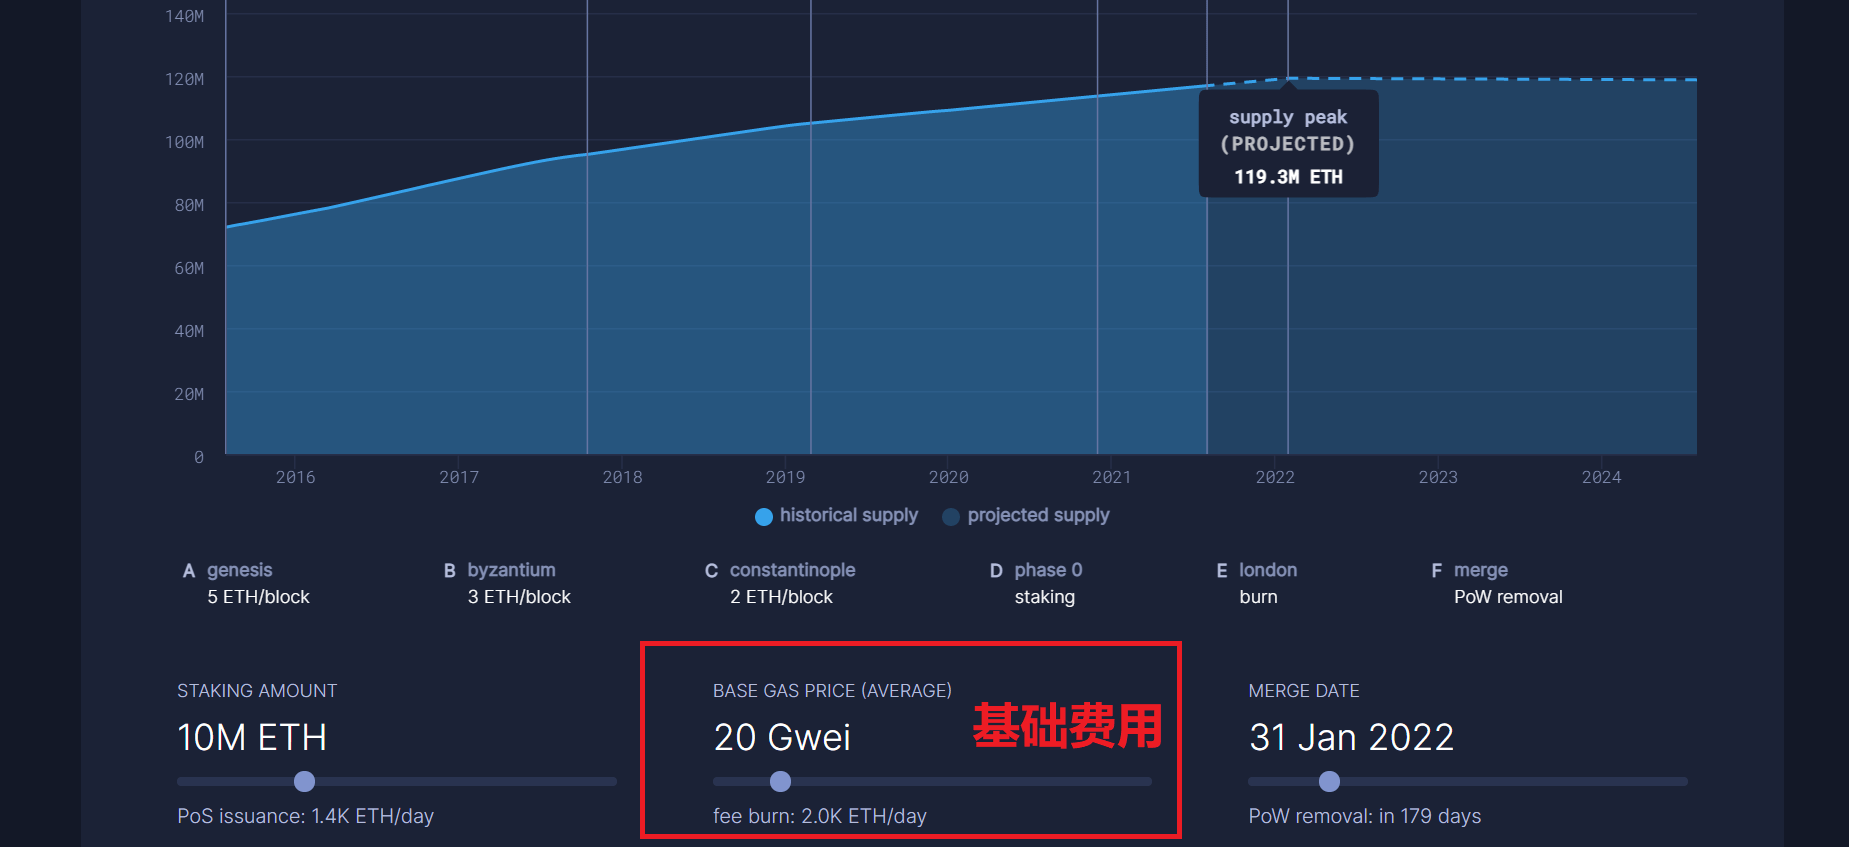Image resolution: width=1849 pixels, height=847 pixels.
Task: Toggle the projected supply legend label
Action: [x=1038, y=515]
